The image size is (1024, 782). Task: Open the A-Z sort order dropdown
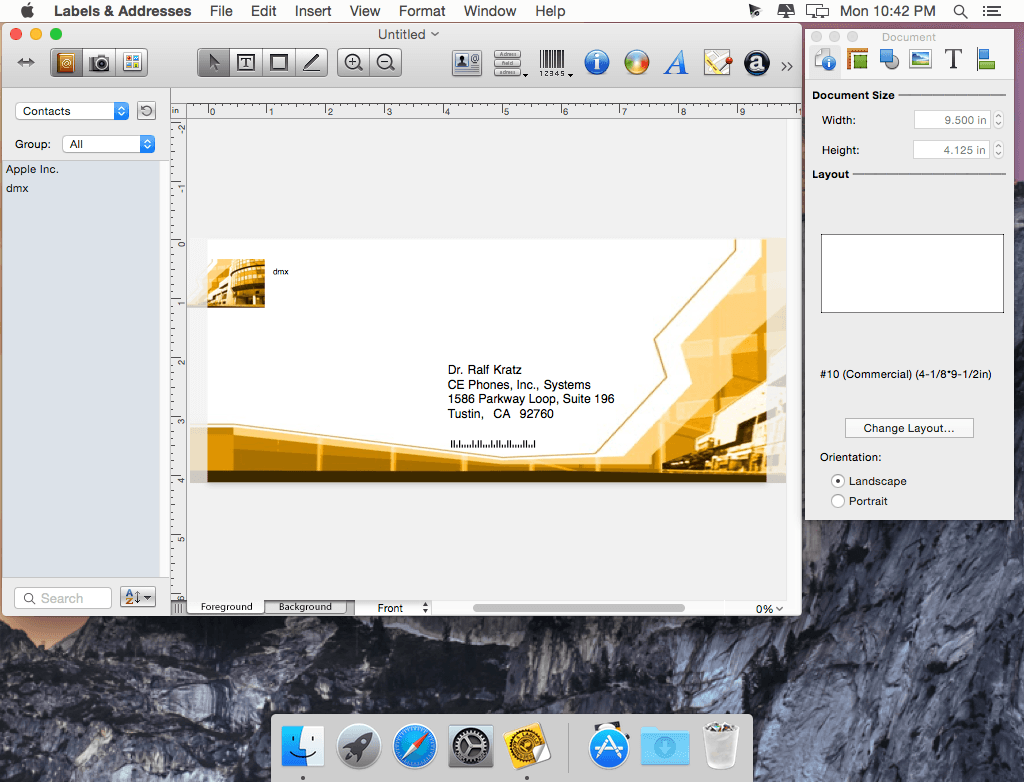[x=138, y=597]
